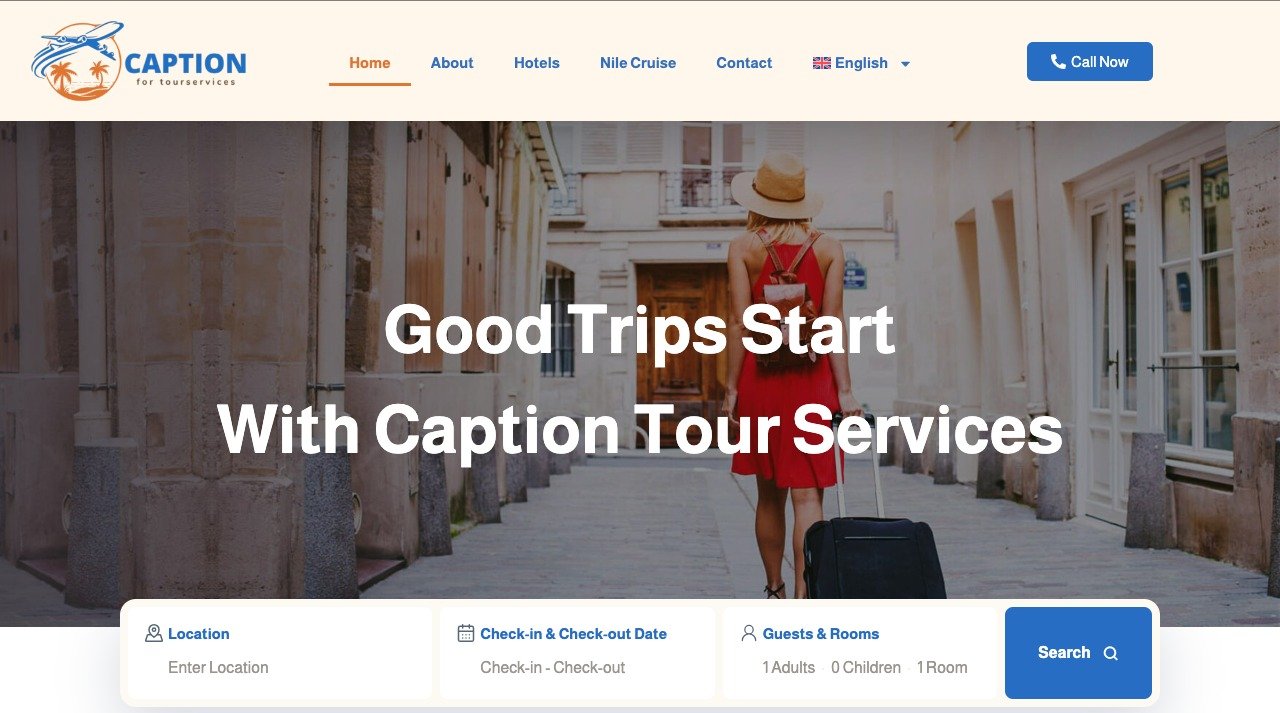Select the 0 Children value
The width and height of the screenshot is (1280, 713).
tap(866, 667)
